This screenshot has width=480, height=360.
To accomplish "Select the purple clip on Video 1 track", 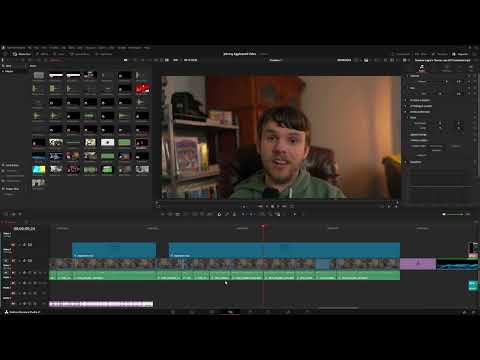I will [x=418, y=264].
